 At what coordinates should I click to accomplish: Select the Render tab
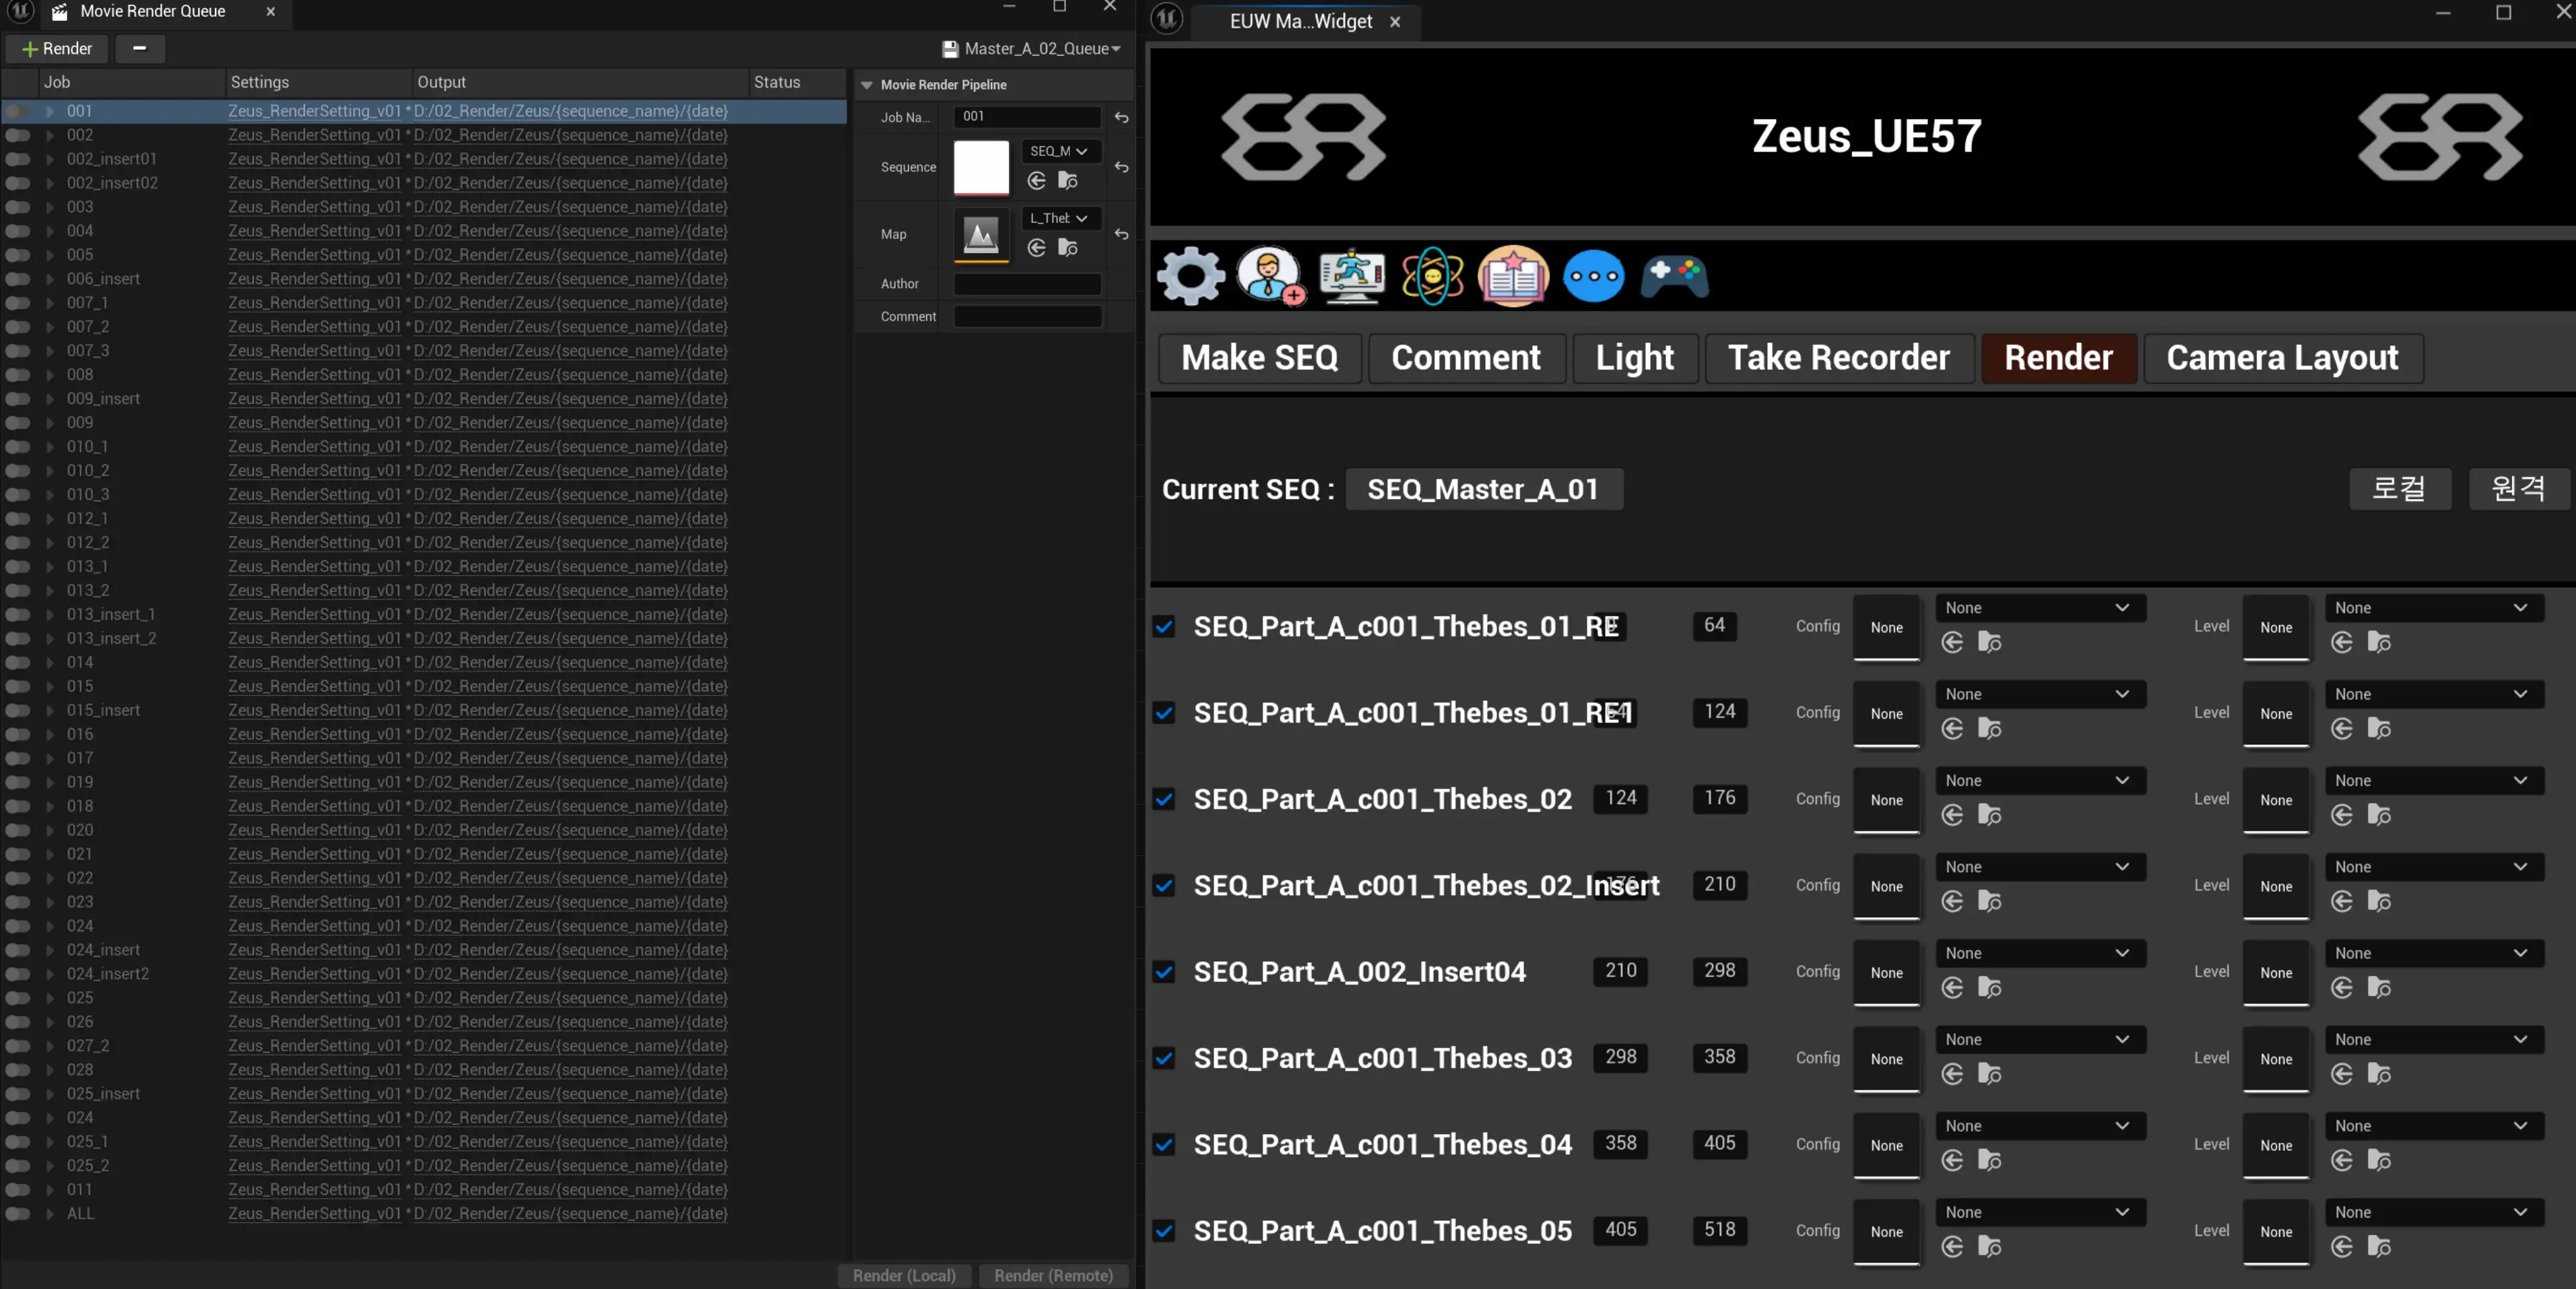(2059, 358)
